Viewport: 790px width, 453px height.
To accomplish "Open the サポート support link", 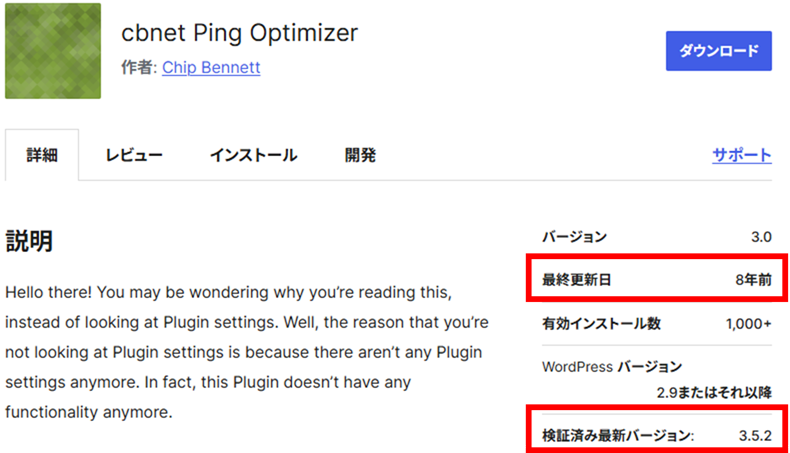I will coord(741,155).
